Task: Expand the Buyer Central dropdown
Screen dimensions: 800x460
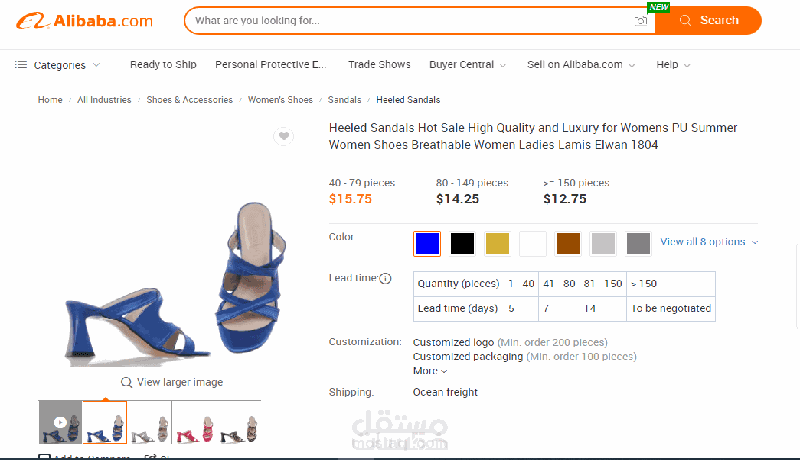Action: pyautogui.click(x=467, y=65)
